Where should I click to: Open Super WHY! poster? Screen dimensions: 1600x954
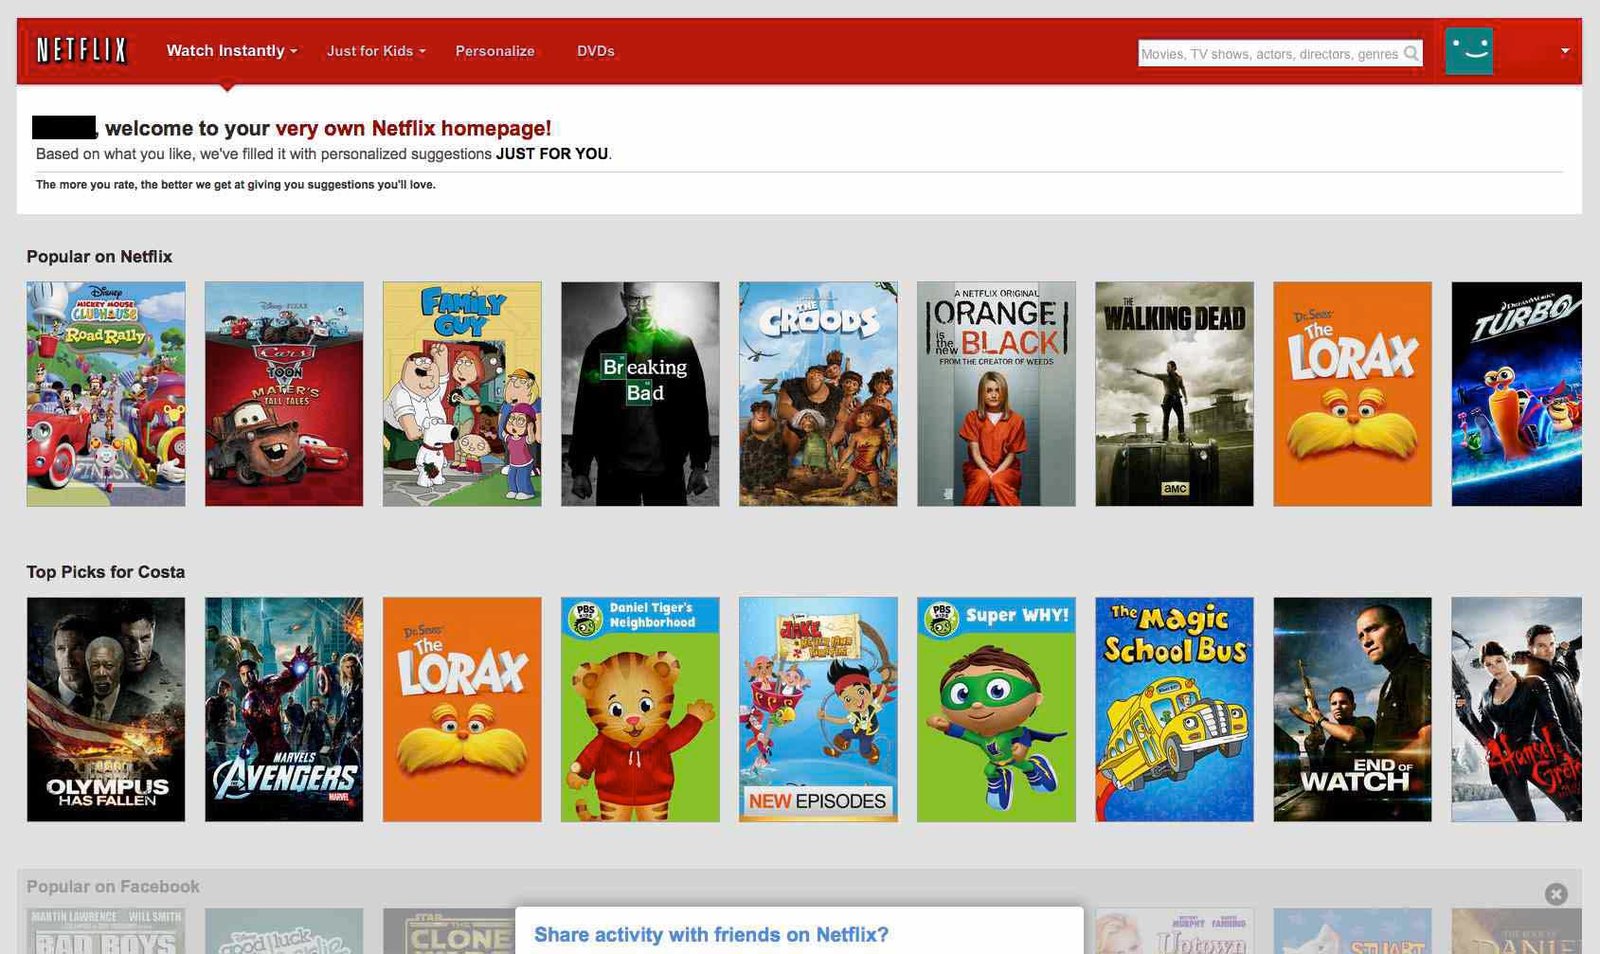click(996, 710)
